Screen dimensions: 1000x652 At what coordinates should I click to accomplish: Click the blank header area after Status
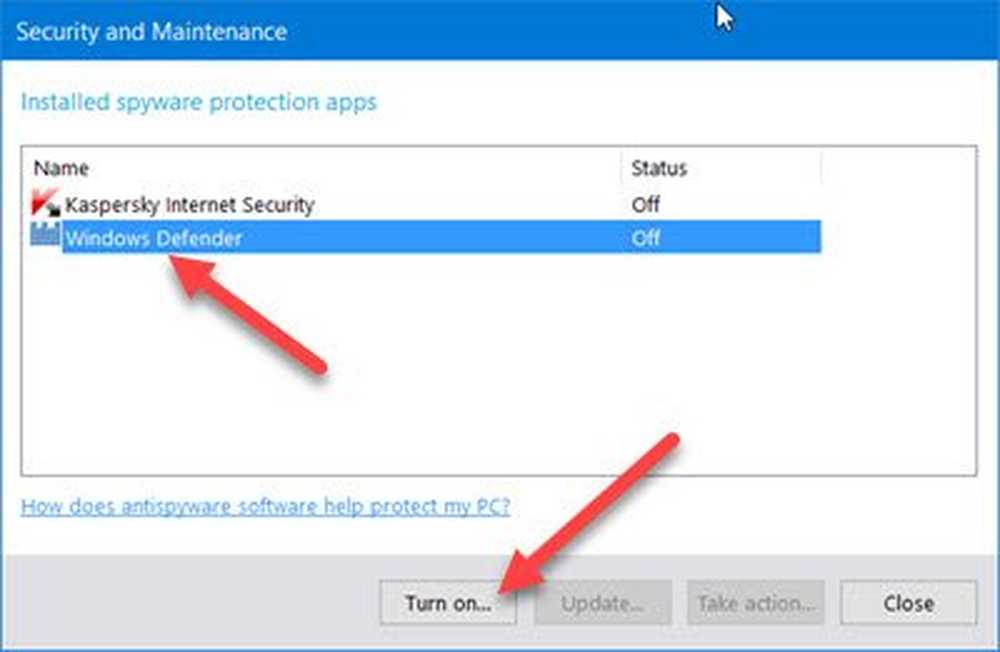pyautogui.click(x=897, y=168)
